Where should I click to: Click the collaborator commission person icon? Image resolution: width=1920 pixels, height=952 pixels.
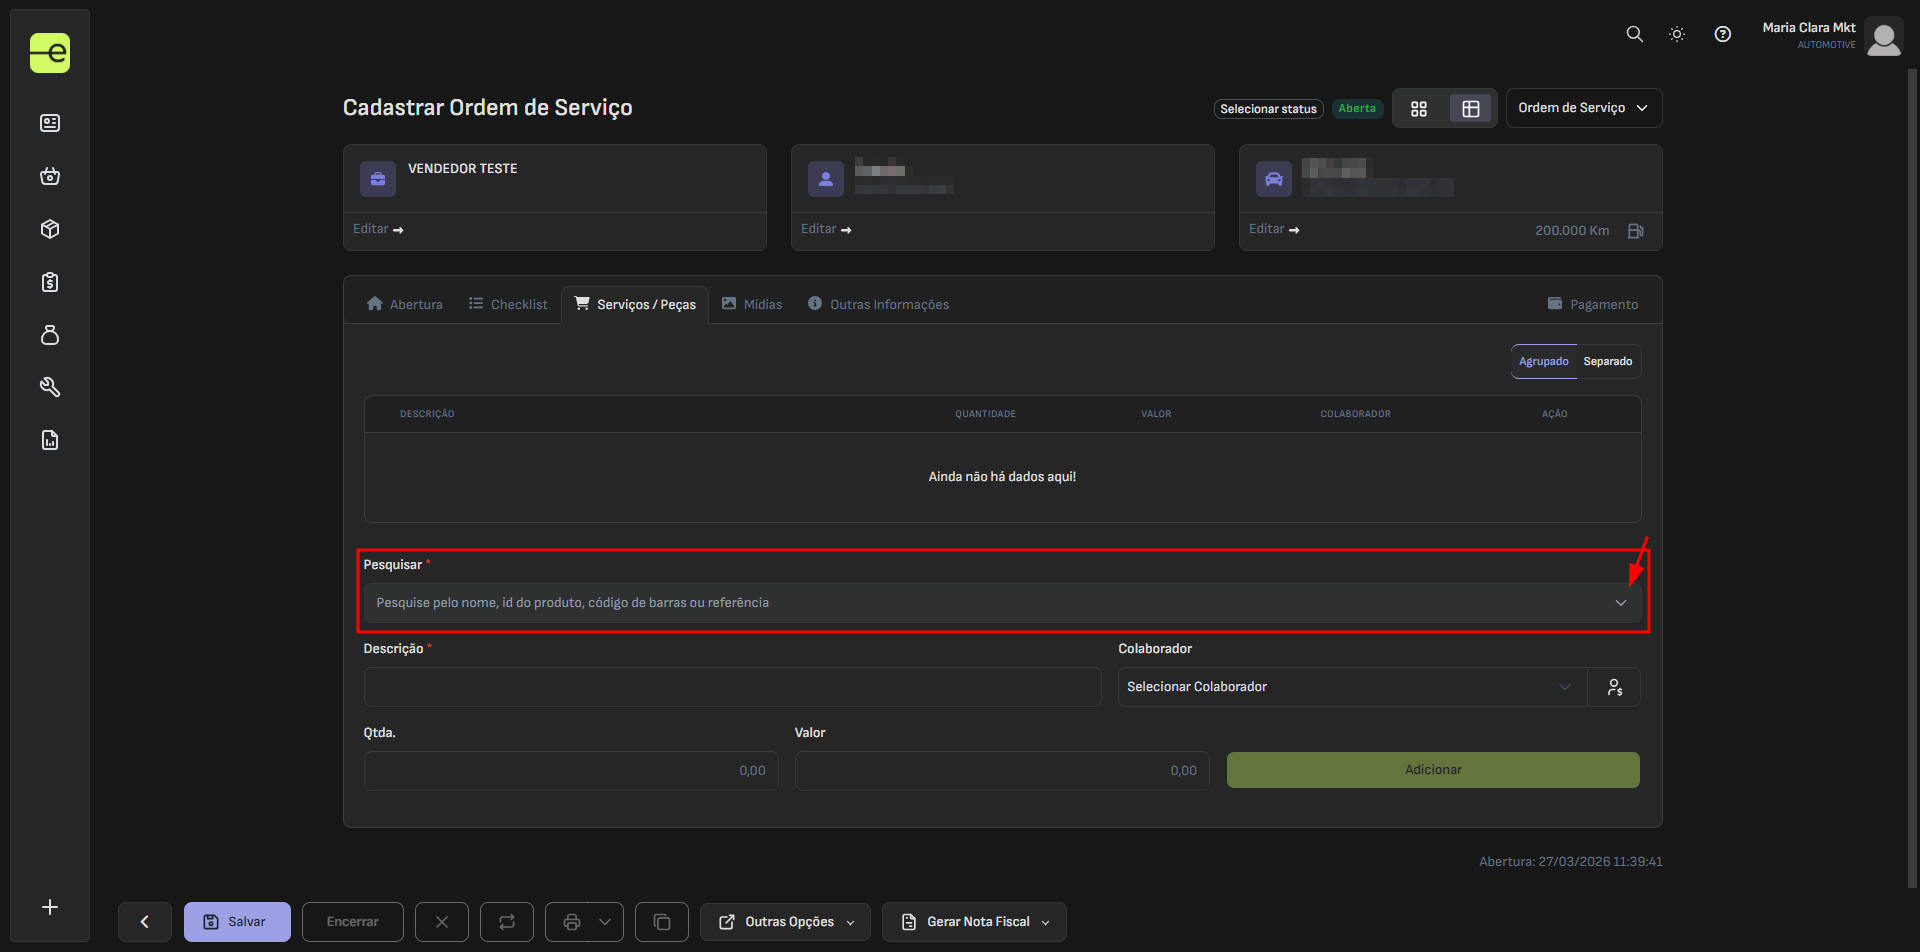1614,687
